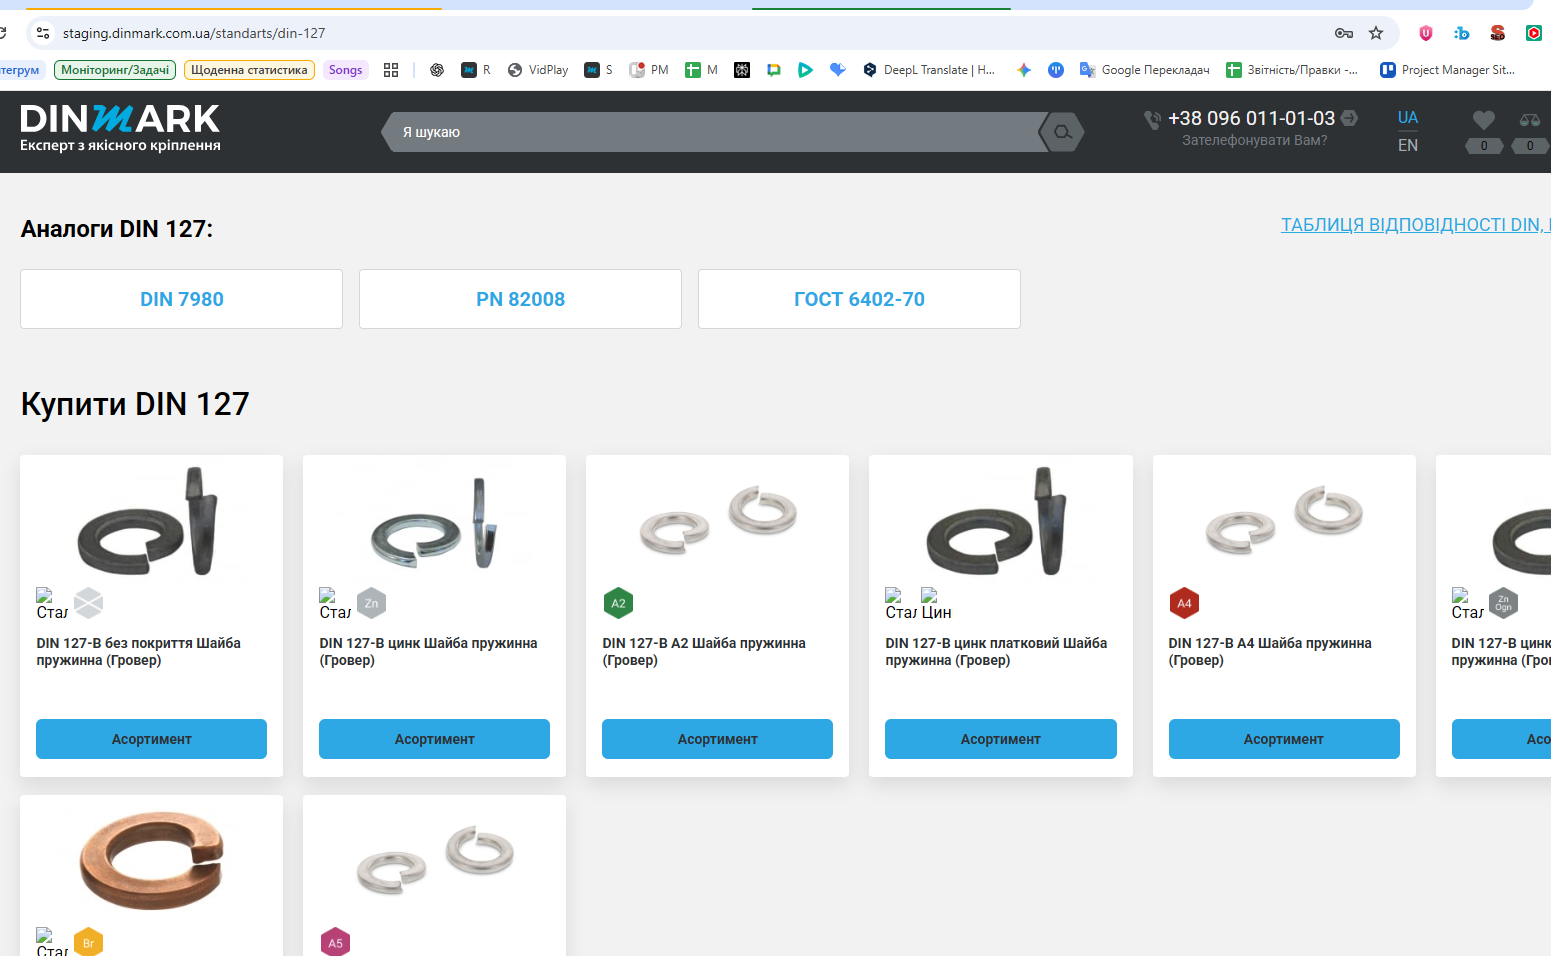This screenshot has width=1551, height=956.
Task: Click the green A2 badge
Action: 618,603
